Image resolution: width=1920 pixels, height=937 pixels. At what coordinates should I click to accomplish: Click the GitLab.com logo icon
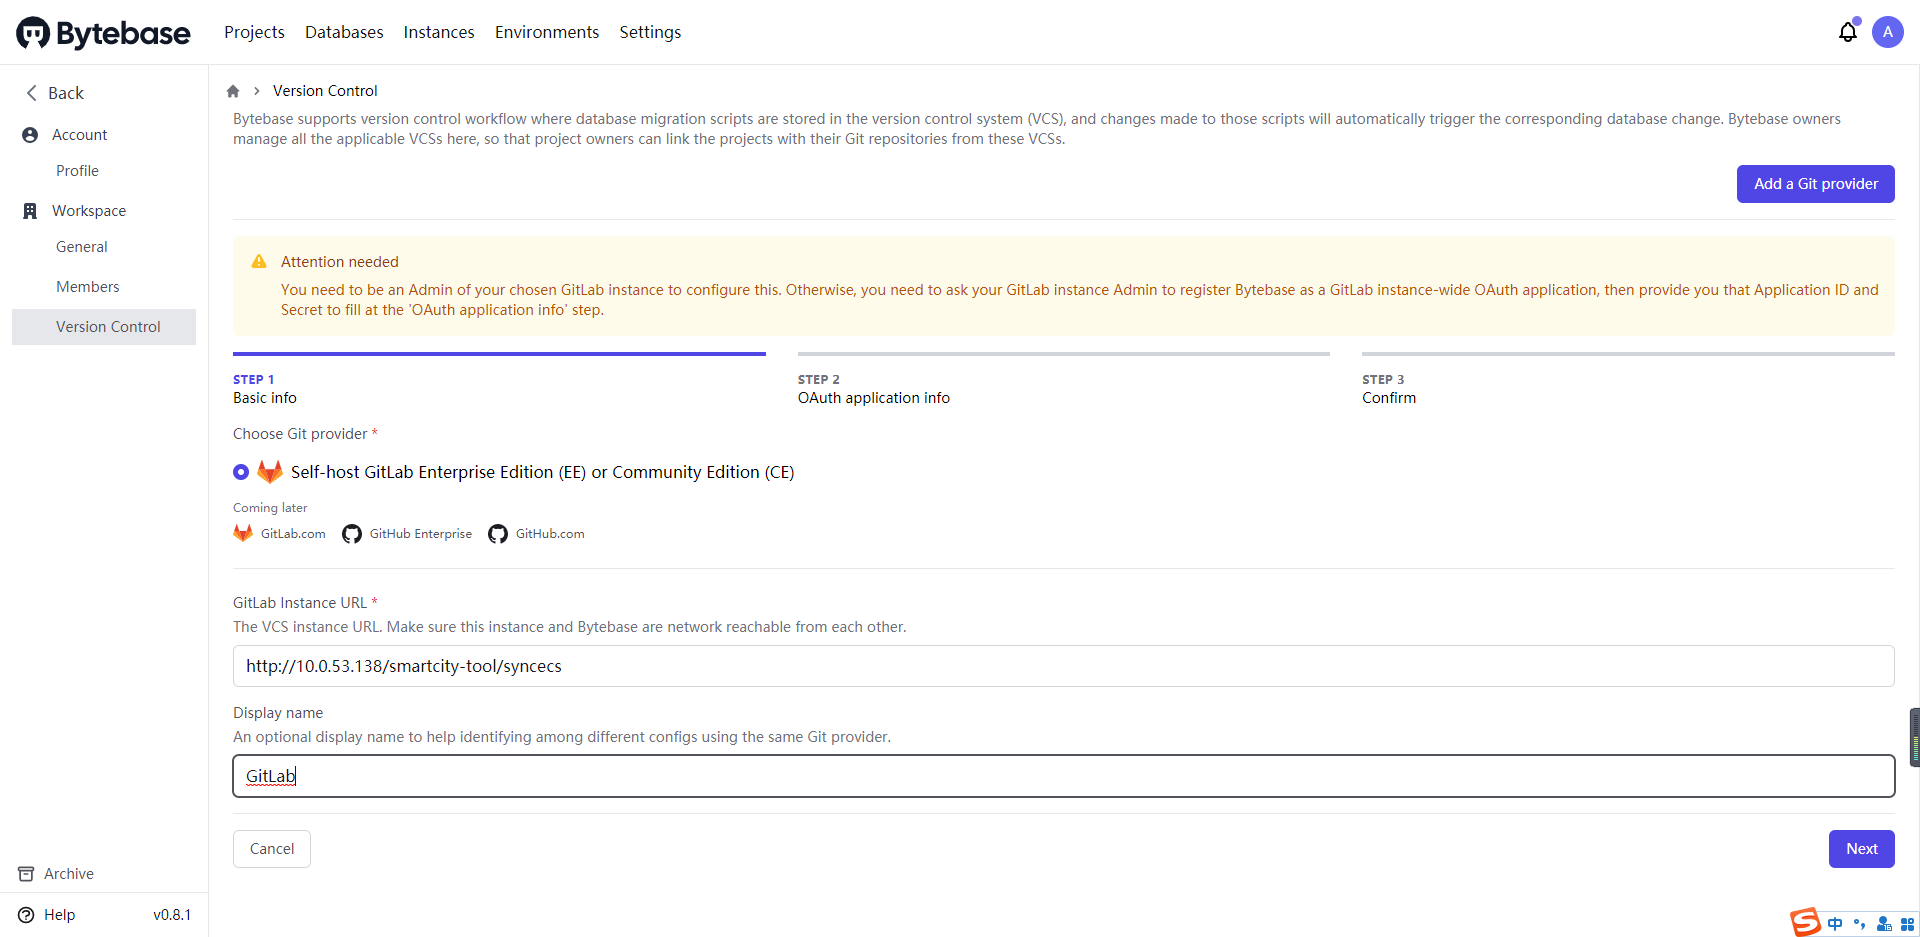tap(243, 533)
